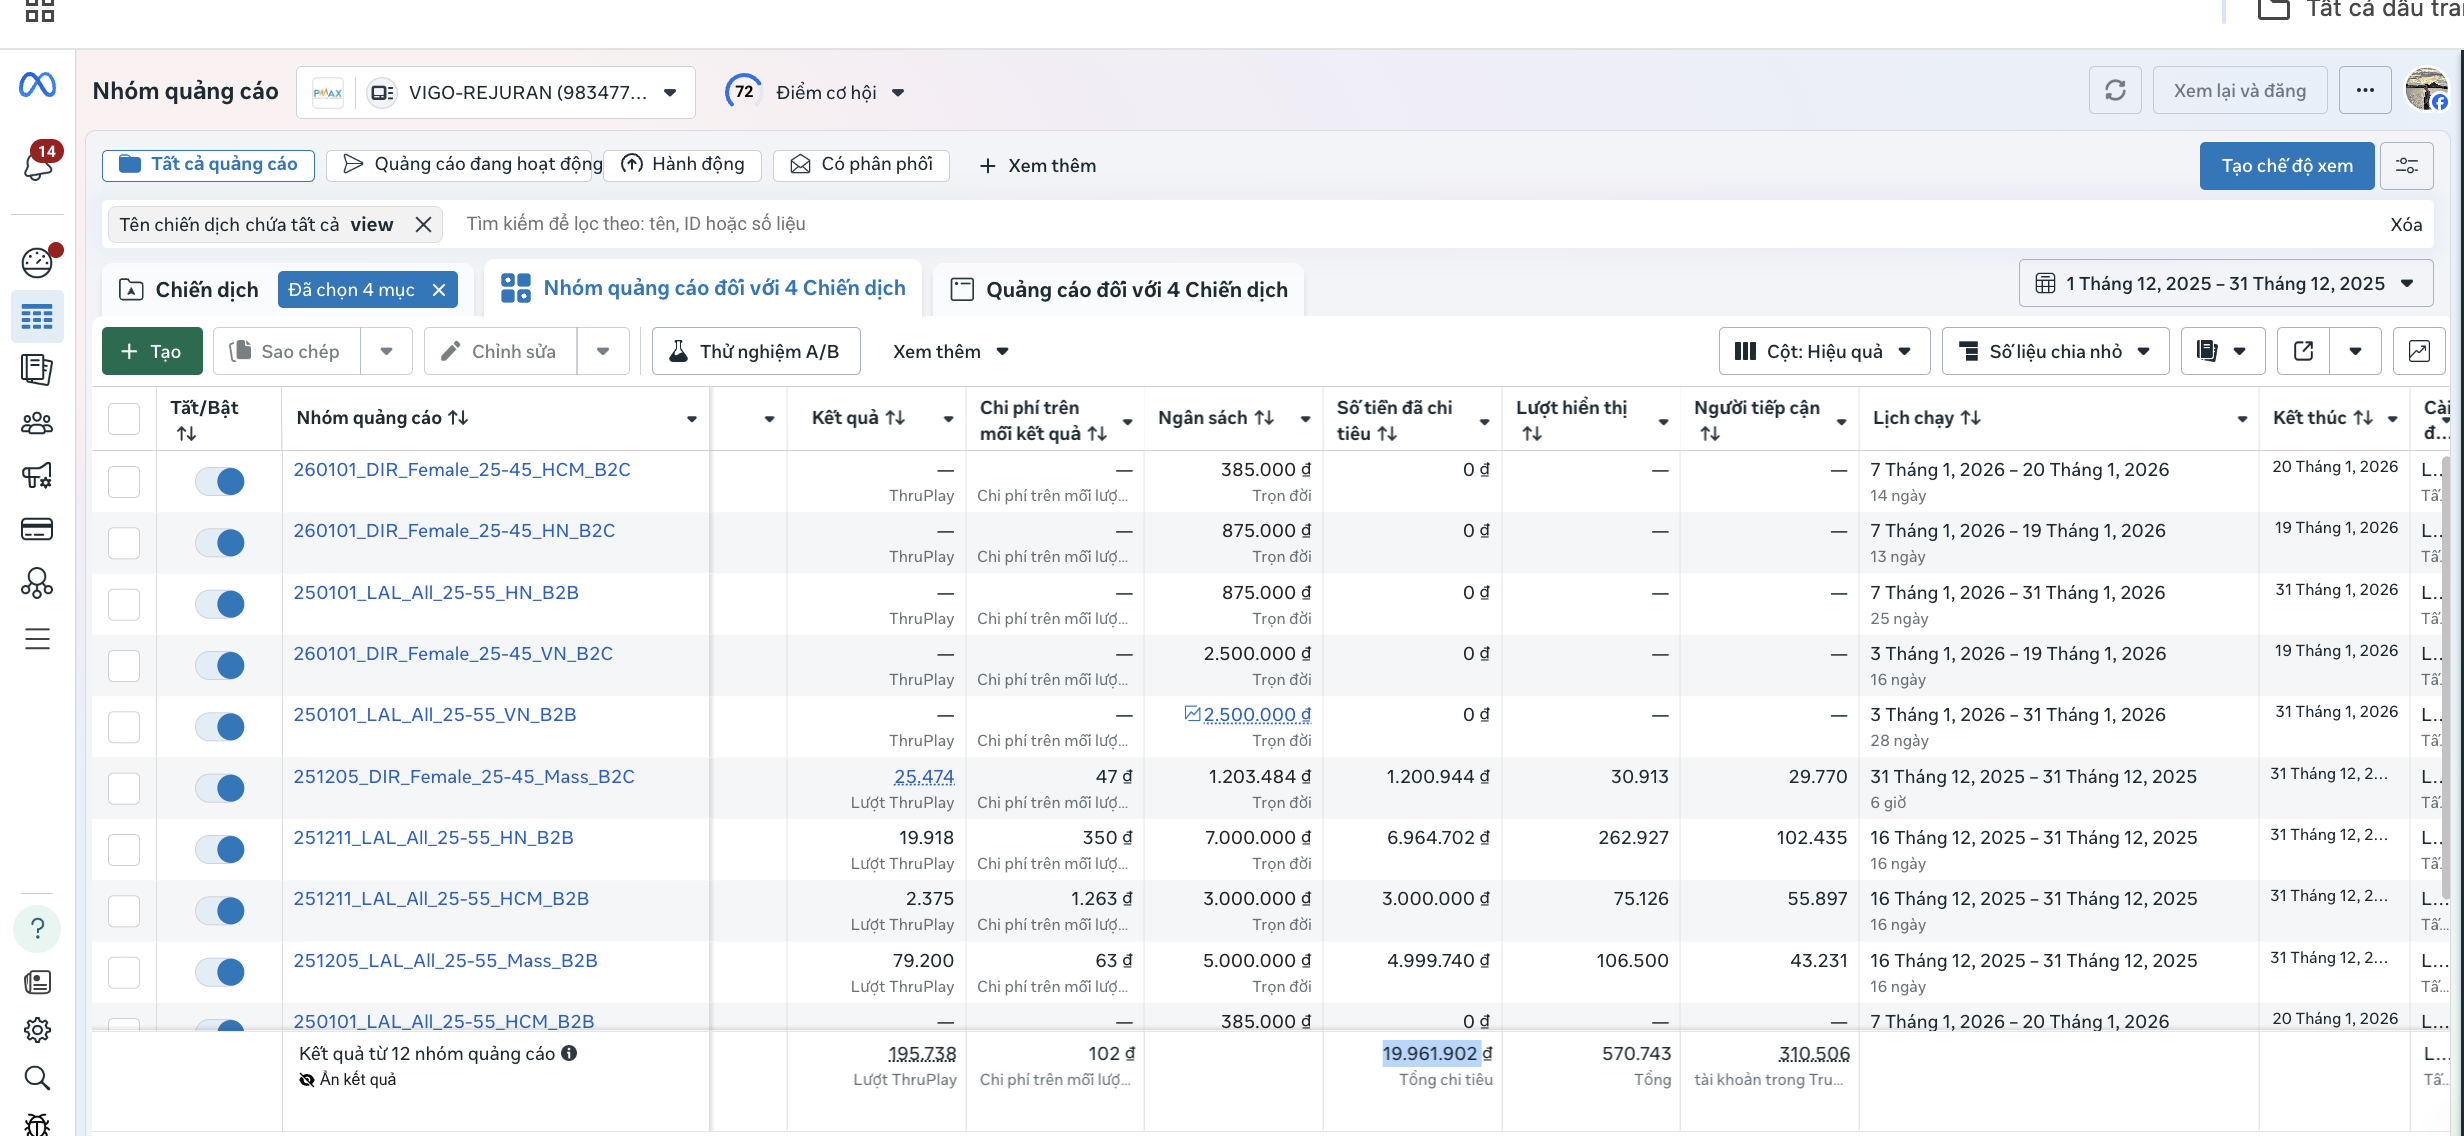Open the audiences people icon in sidebar
Screen dimensions: 2464x1136
coord(37,423)
